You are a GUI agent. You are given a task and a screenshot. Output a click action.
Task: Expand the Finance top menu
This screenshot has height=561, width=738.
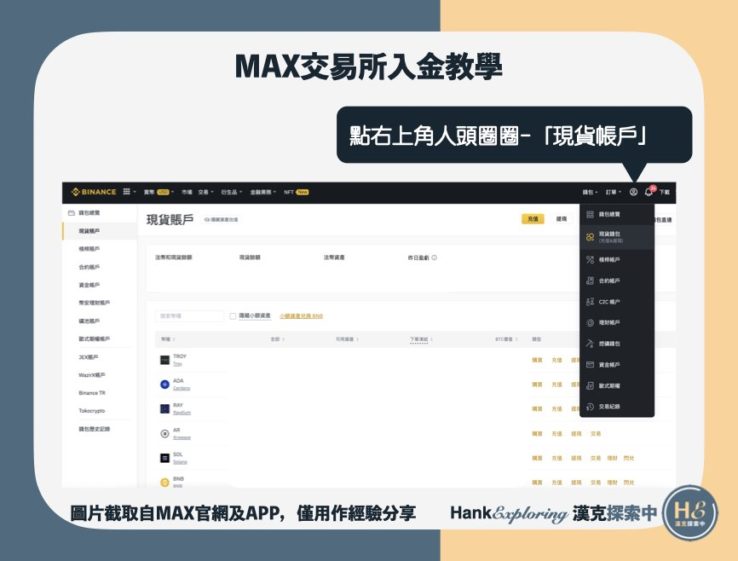[263, 192]
